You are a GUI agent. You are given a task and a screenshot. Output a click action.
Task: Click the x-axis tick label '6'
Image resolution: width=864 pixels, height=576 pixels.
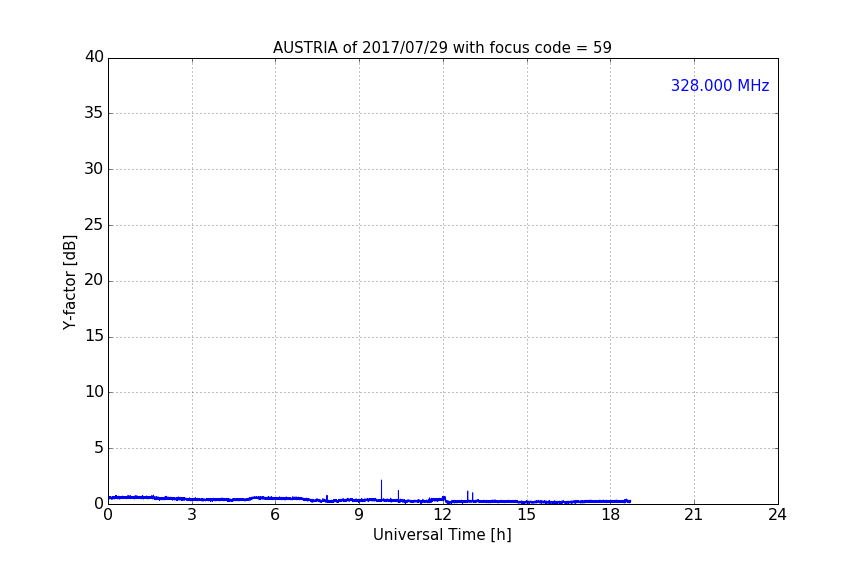[x=276, y=515]
